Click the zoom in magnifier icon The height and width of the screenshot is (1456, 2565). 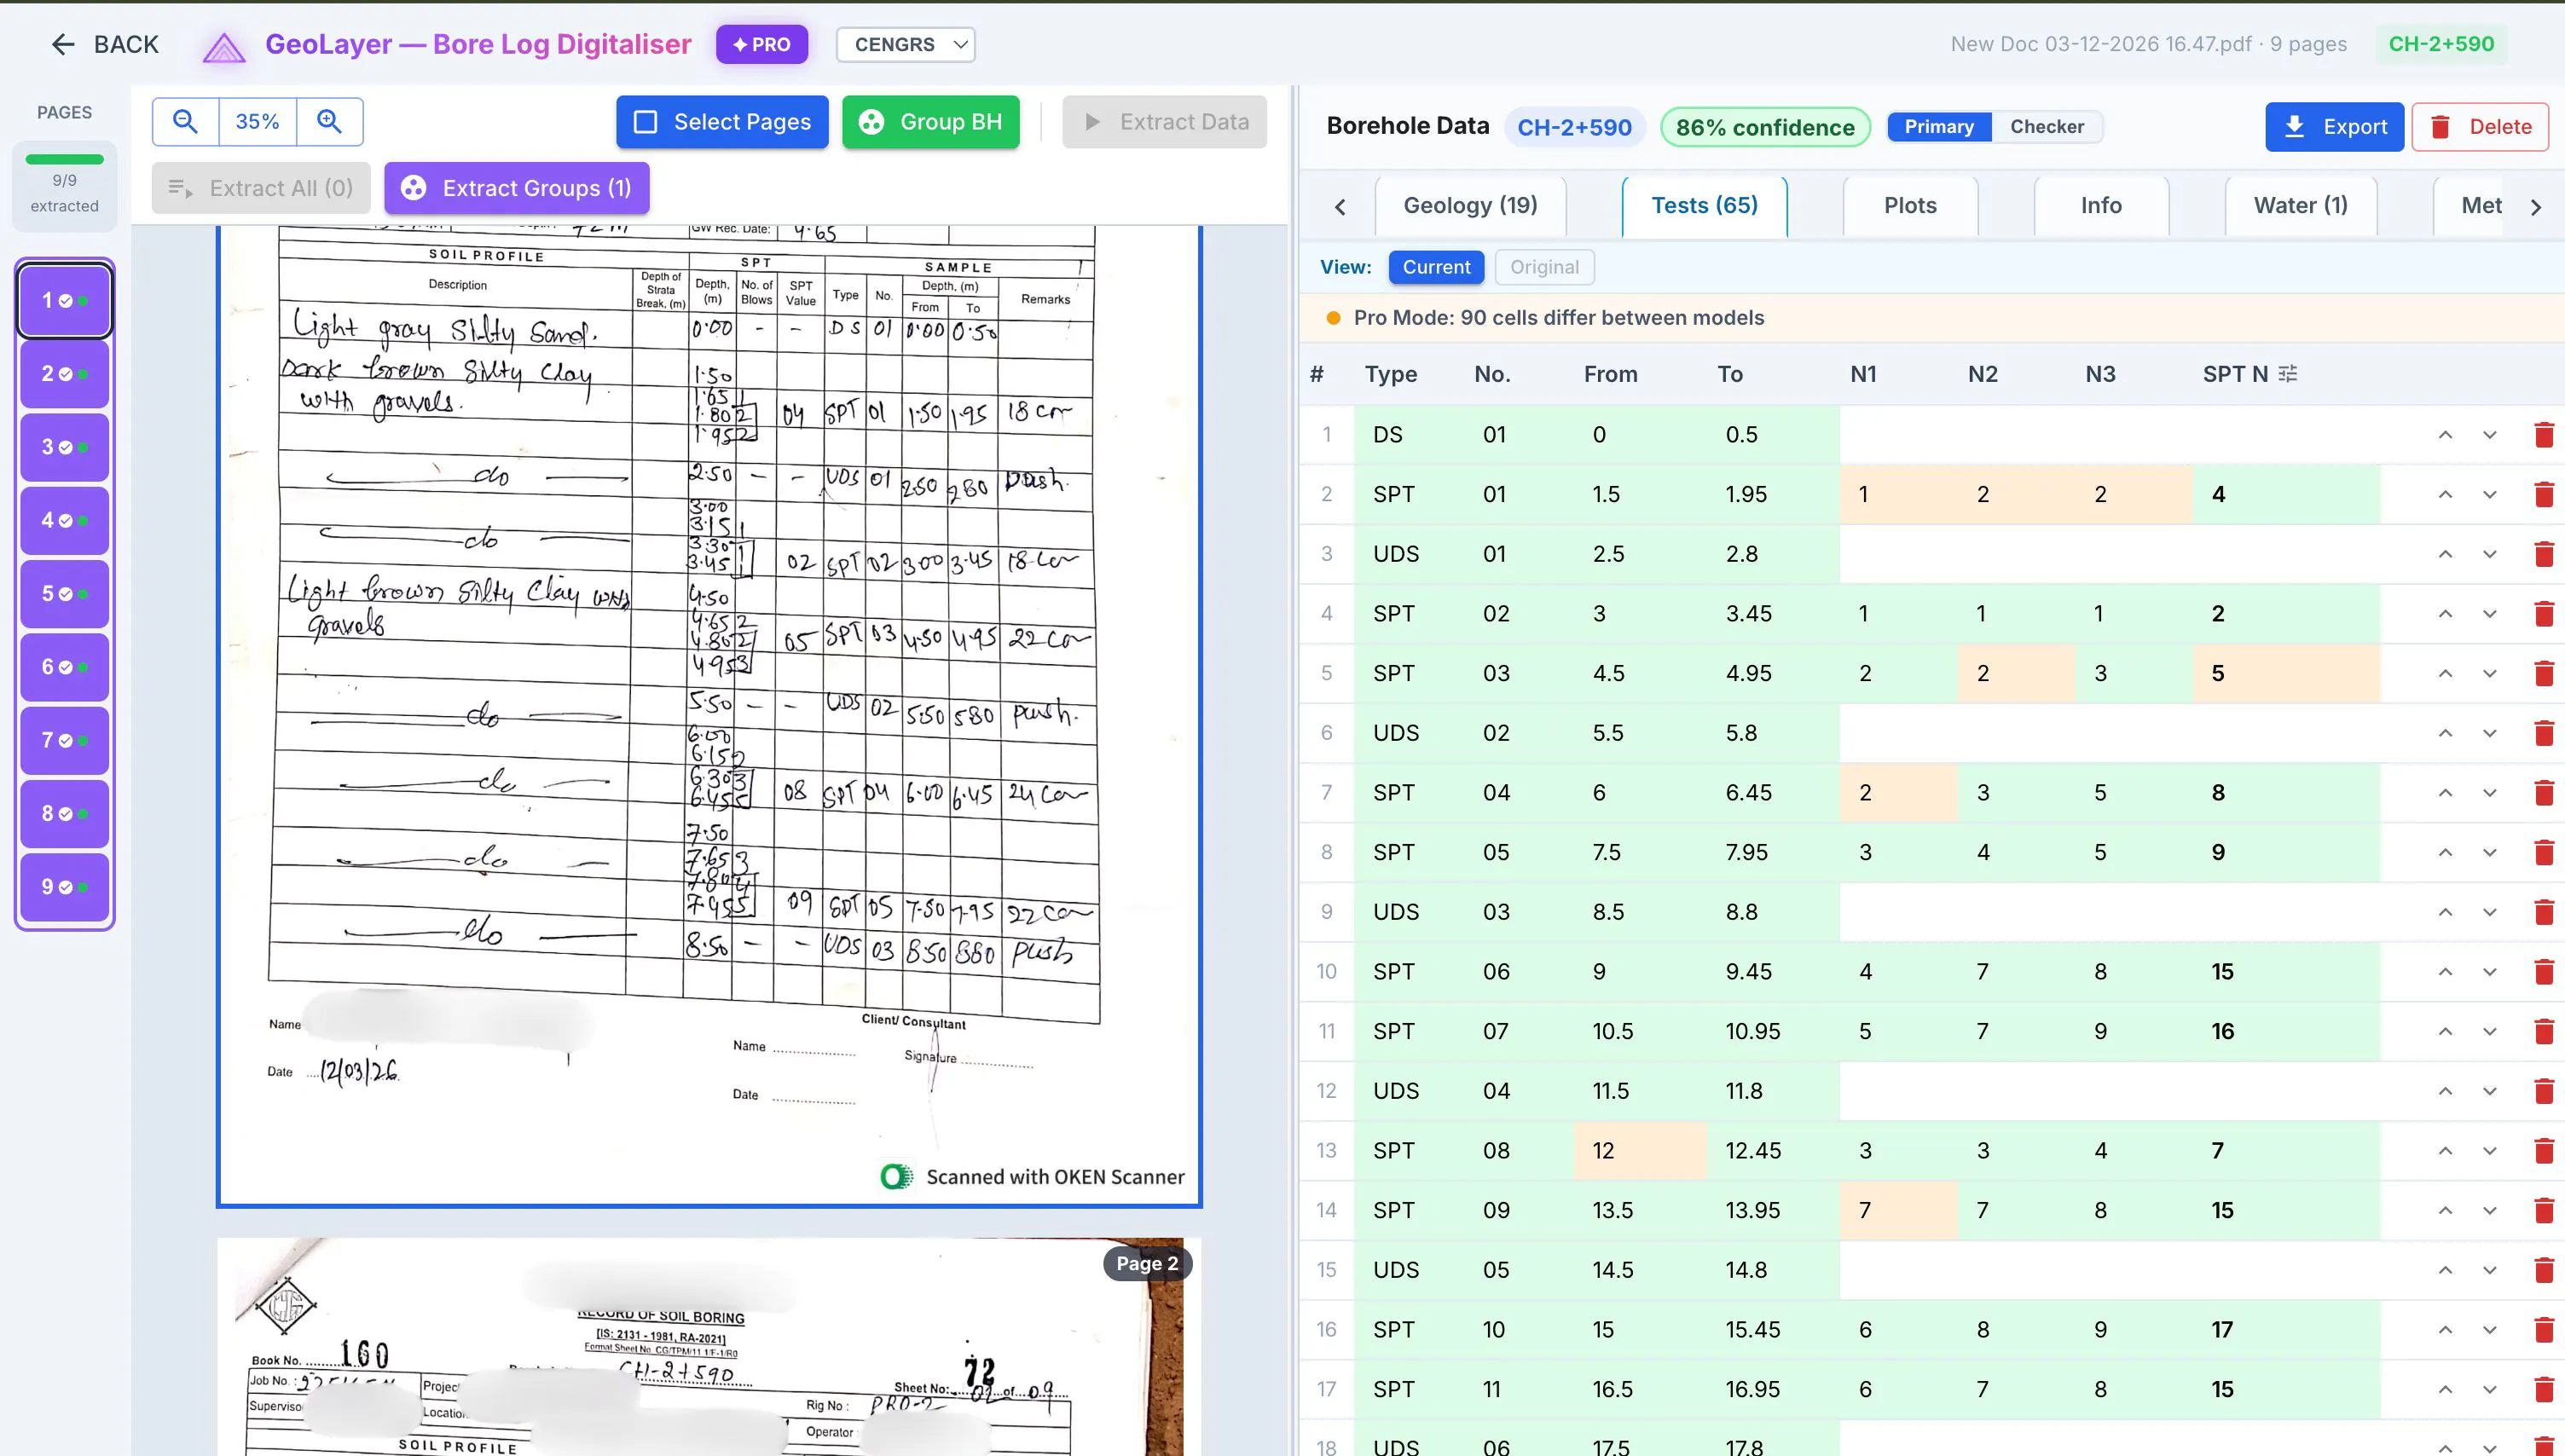coord(329,121)
